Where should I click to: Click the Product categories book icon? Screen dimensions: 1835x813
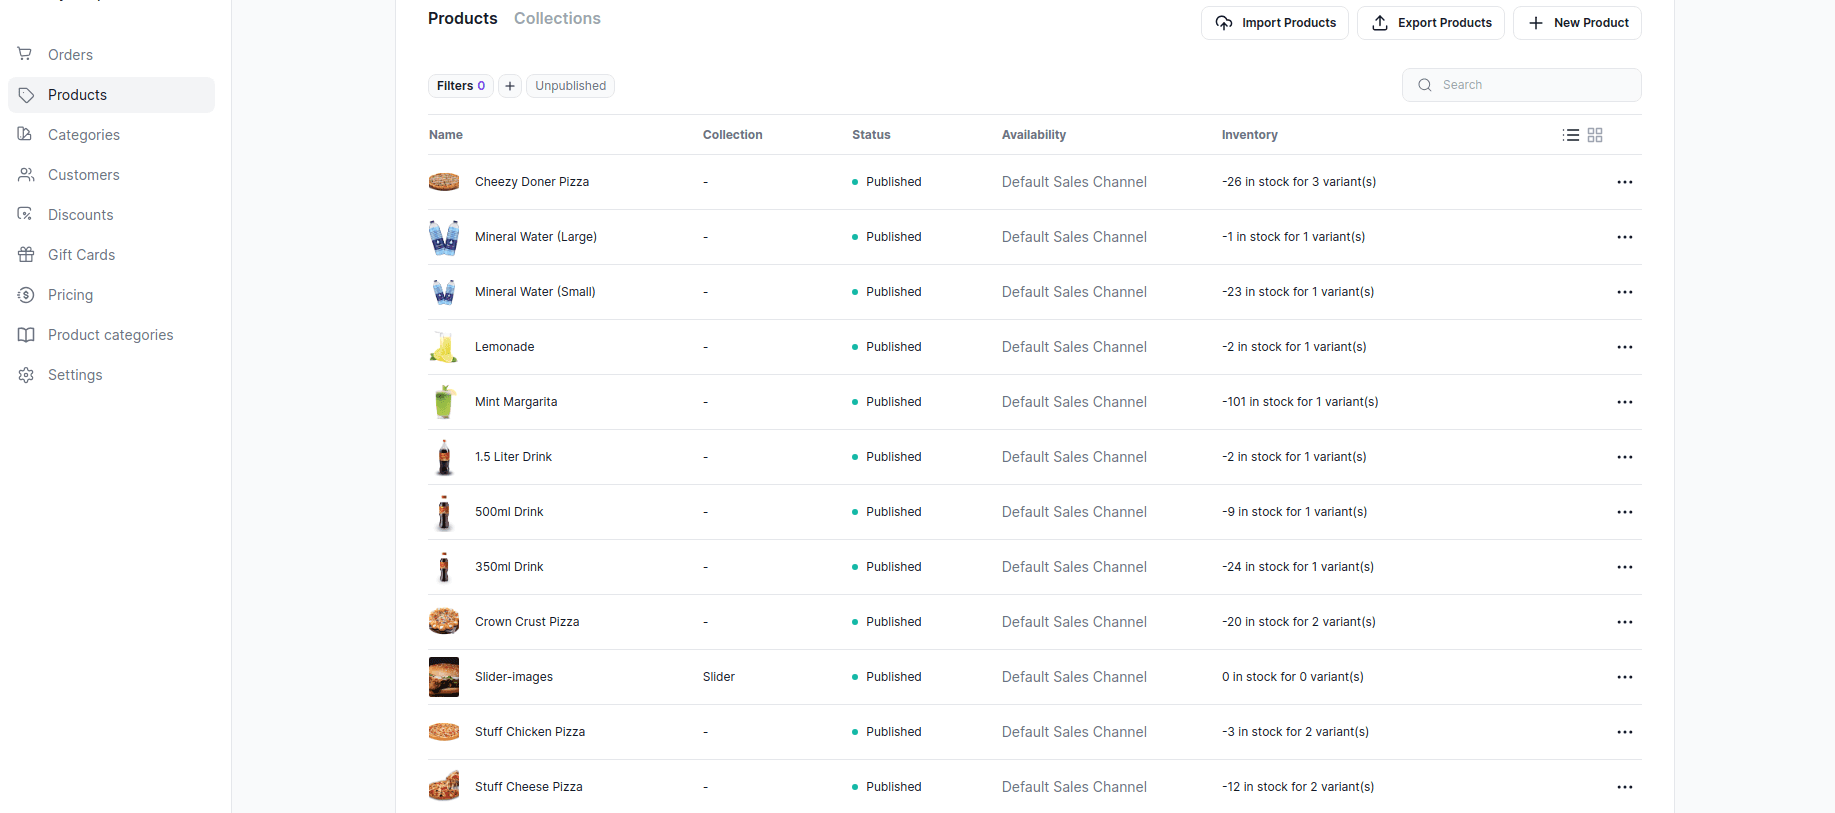coord(26,335)
